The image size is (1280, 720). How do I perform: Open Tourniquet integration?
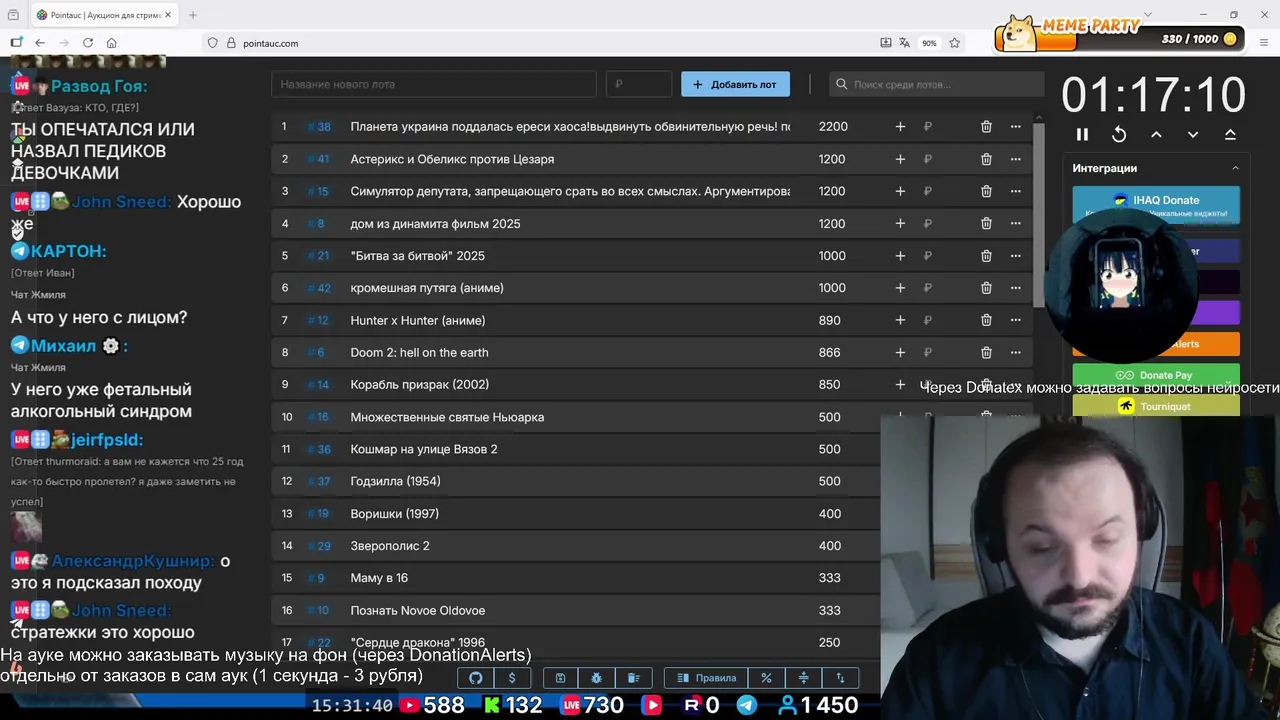pos(1156,405)
